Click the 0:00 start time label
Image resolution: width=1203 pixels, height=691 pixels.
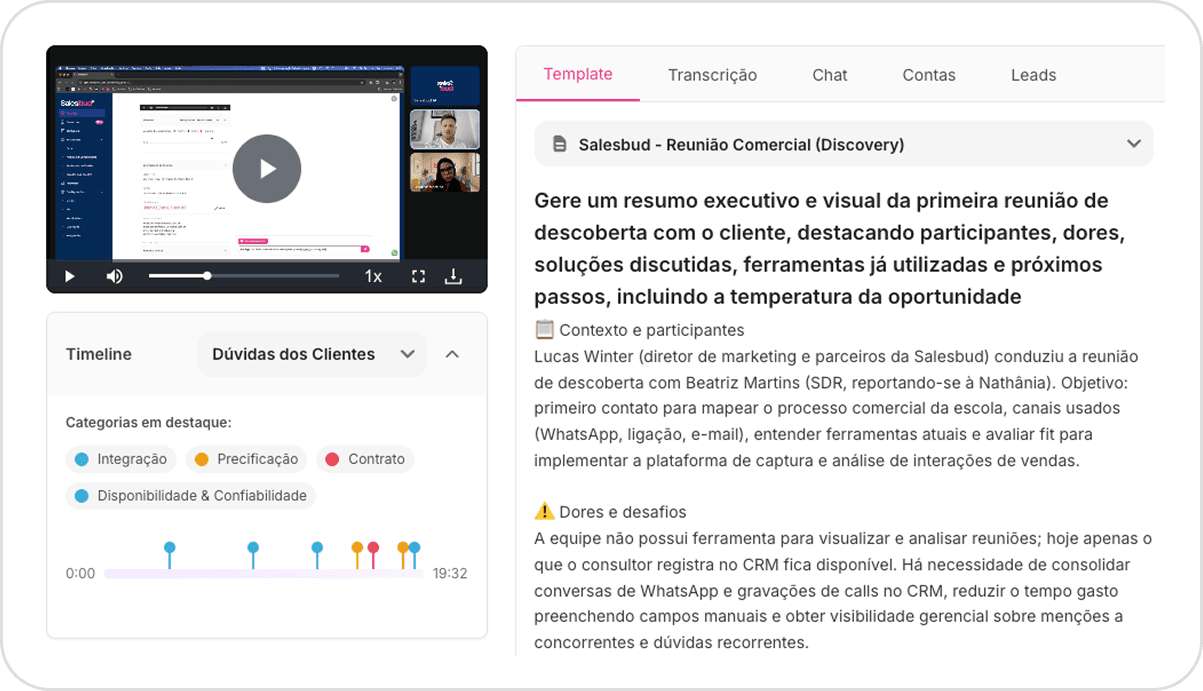[x=81, y=574]
